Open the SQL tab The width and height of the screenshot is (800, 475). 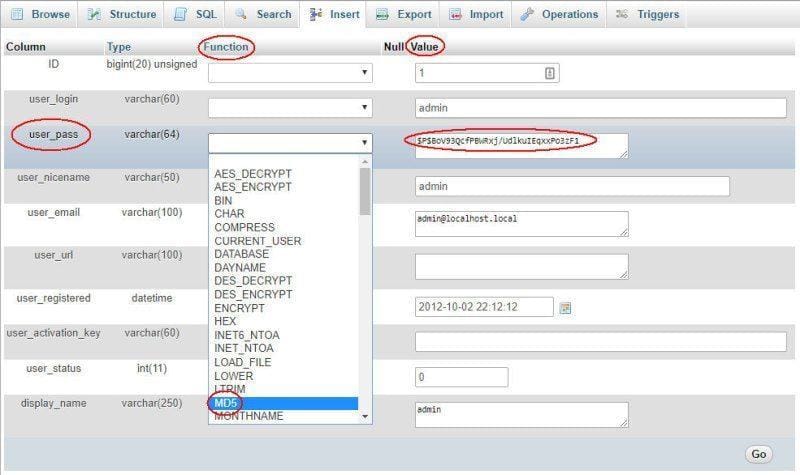pyautogui.click(x=196, y=14)
